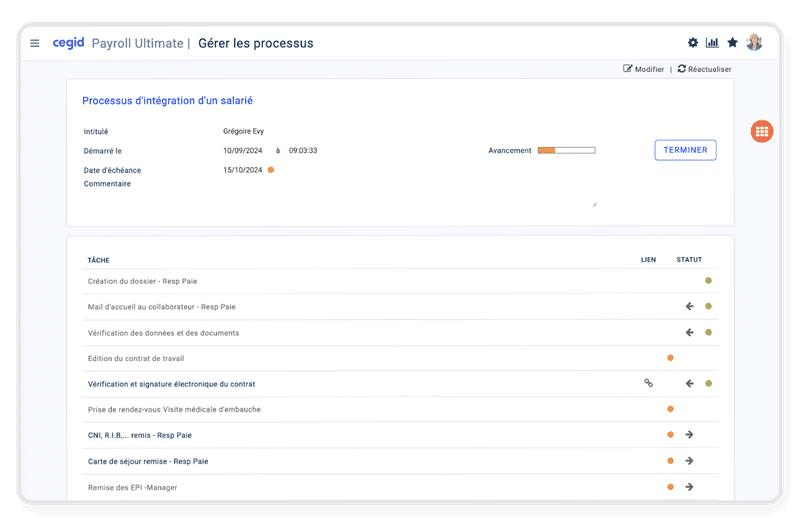Open the user profile avatar
Screen dimensions: 800x528
point(754,42)
